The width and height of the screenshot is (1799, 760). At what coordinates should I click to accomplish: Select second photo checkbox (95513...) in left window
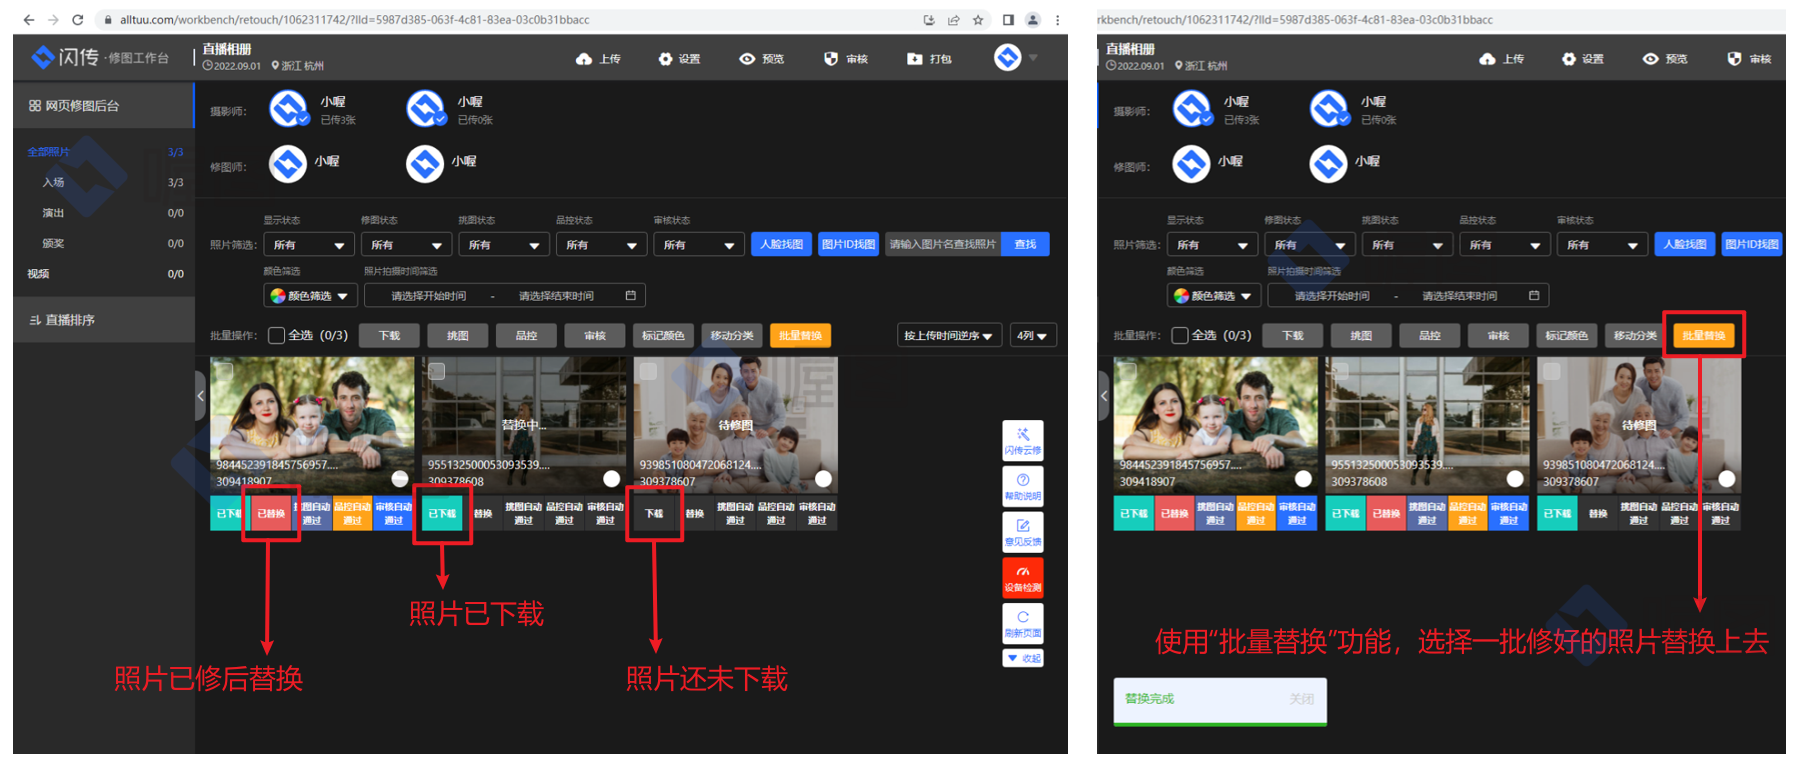point(437,371)
